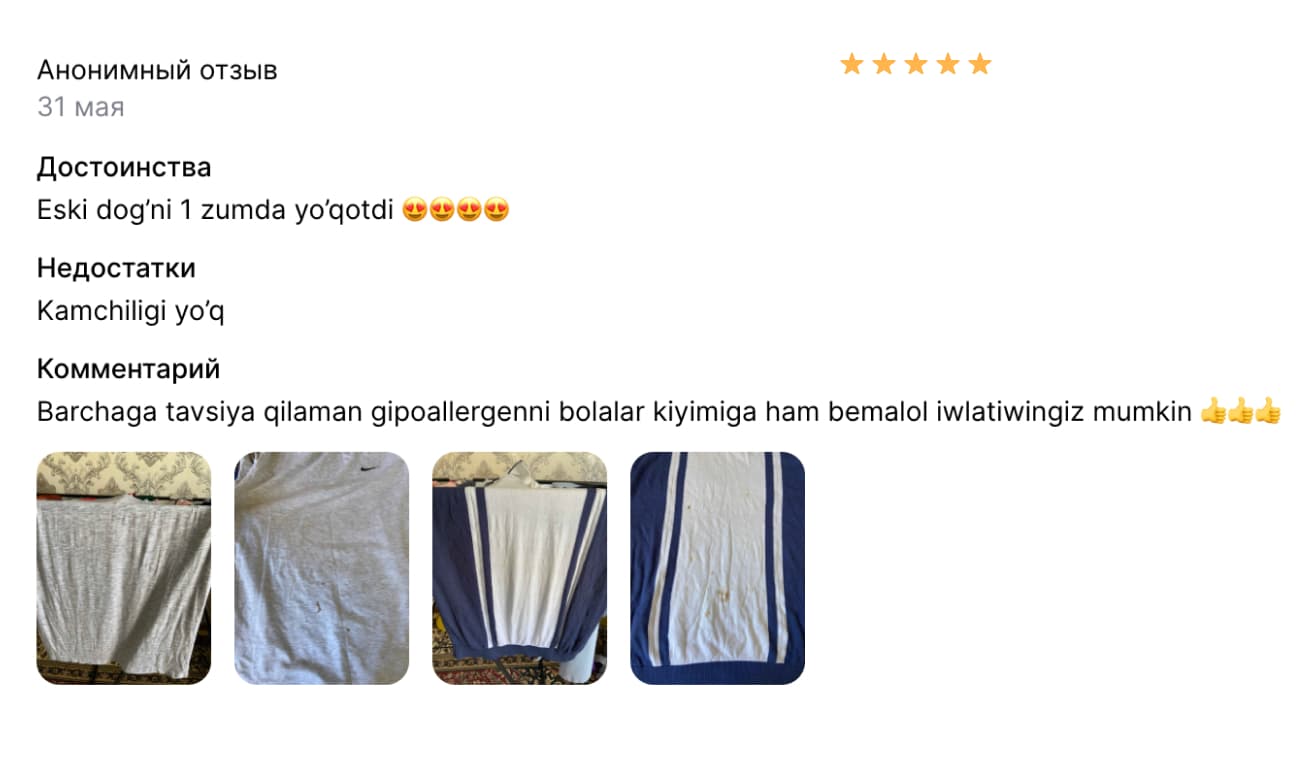Click the first rating star
The height and width of the screenshot is (768, 1312).
(852, 64)
